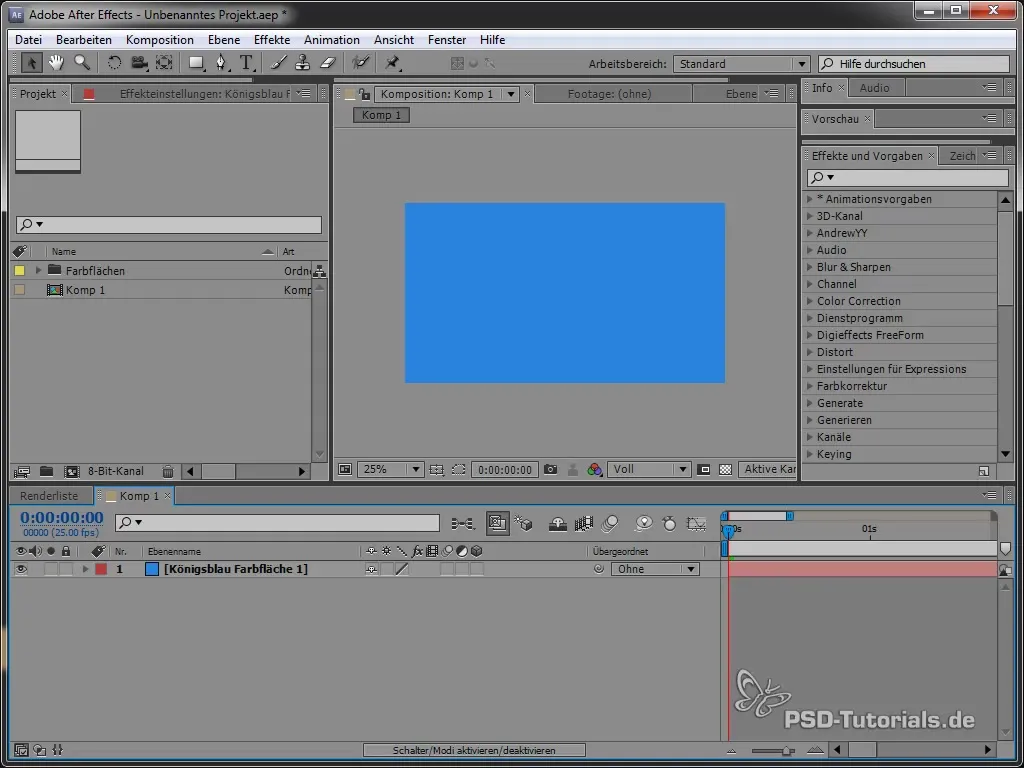
Task: Select the Pen tool
Action: 222,63
